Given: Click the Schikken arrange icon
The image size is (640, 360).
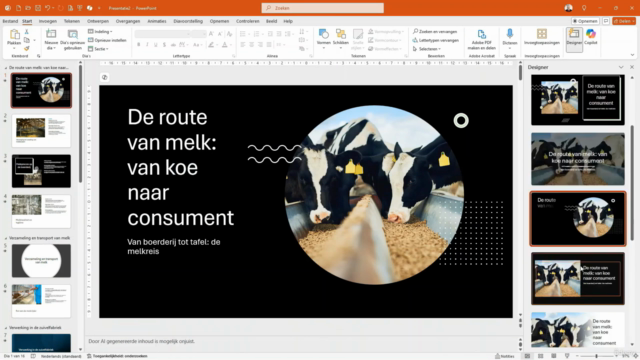Looking at the screenshot, I should [340, 34].
